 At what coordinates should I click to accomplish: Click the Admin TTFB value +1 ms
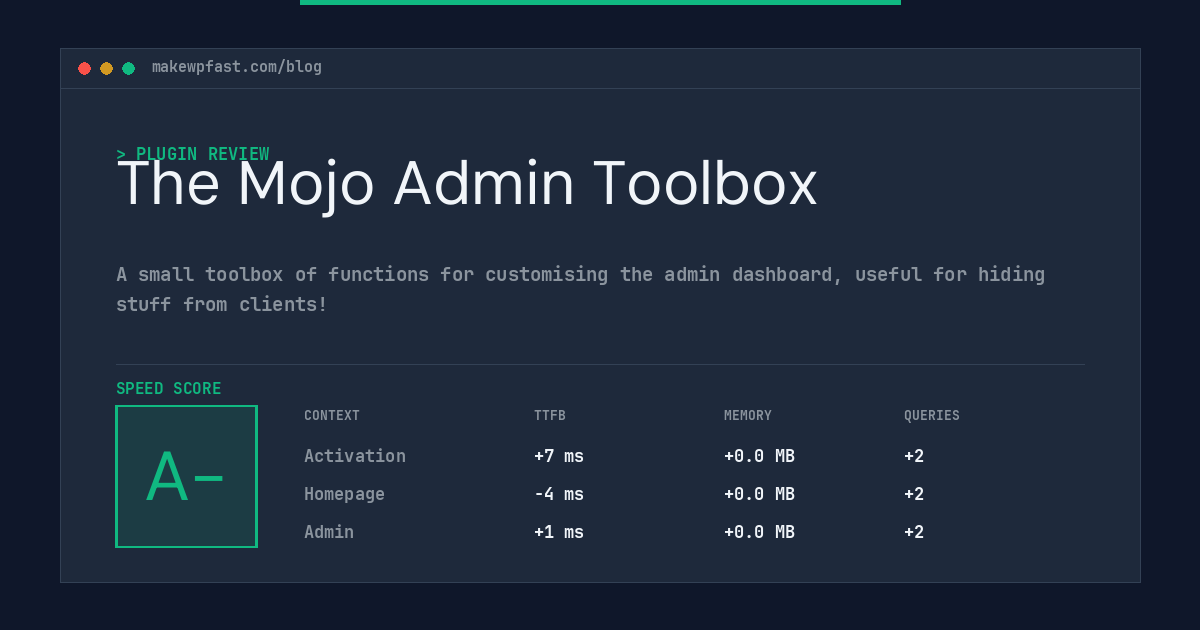click(x=559, y=532)
